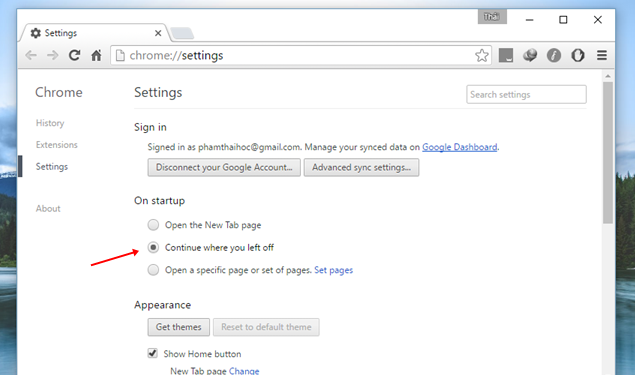
Task: Click the scrollbar up arrow
Action: (x=608, y=76)
